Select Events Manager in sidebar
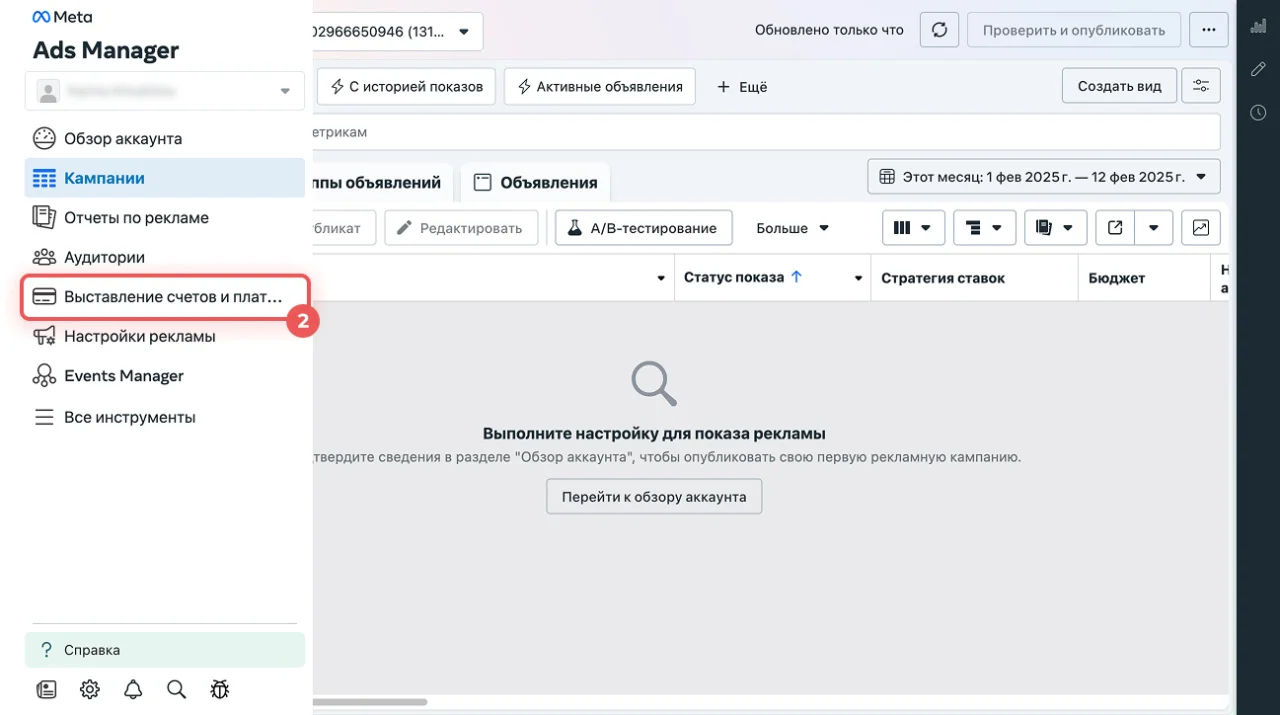Screen dimensions: 1280x715 coord(123,376)
